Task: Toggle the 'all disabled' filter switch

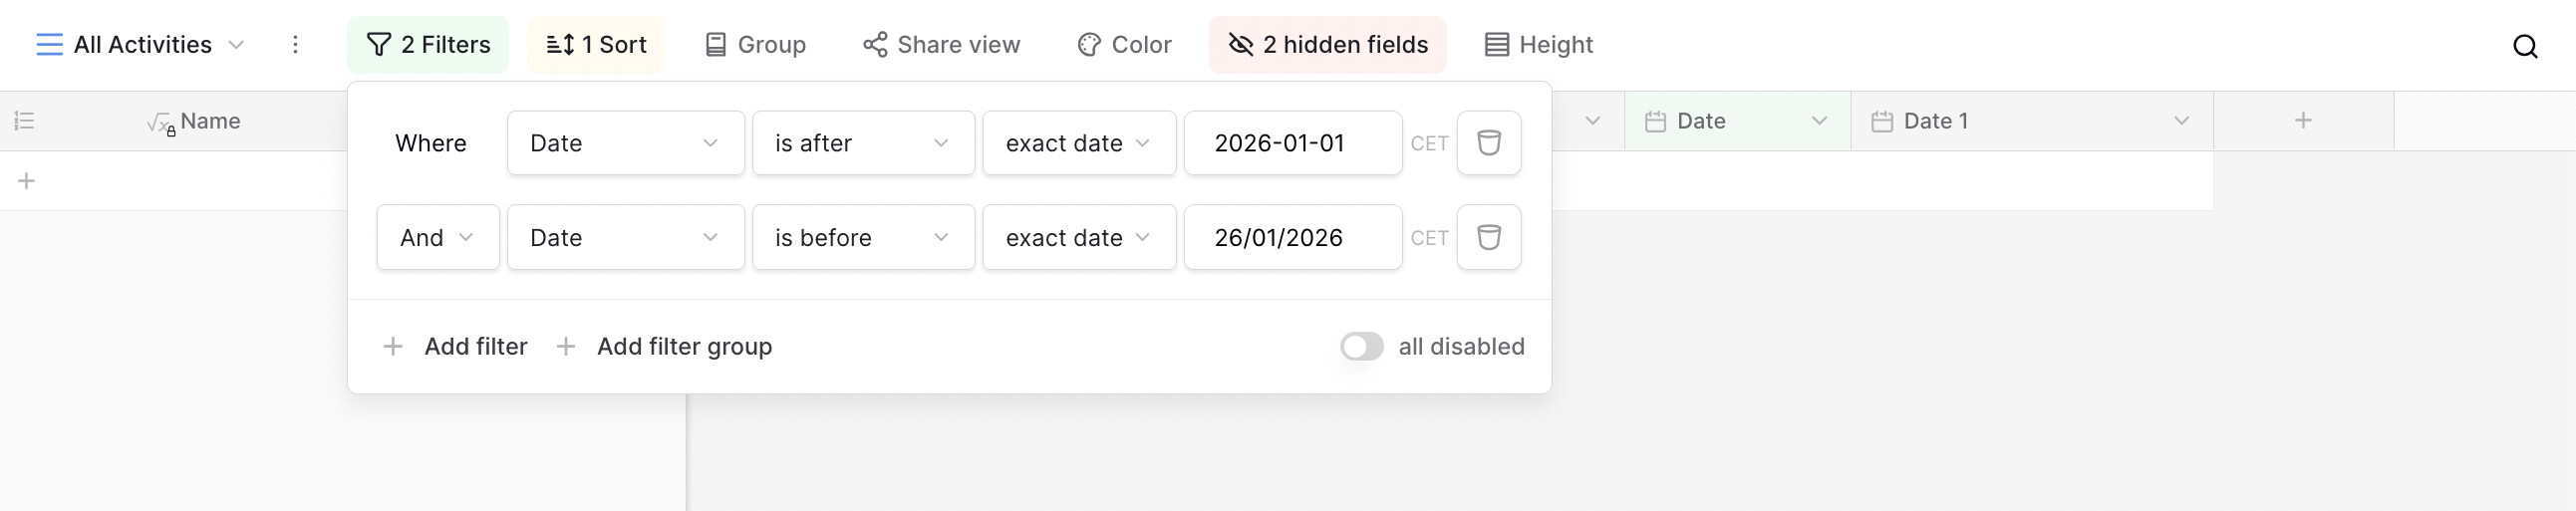Action: point(1361,346)
